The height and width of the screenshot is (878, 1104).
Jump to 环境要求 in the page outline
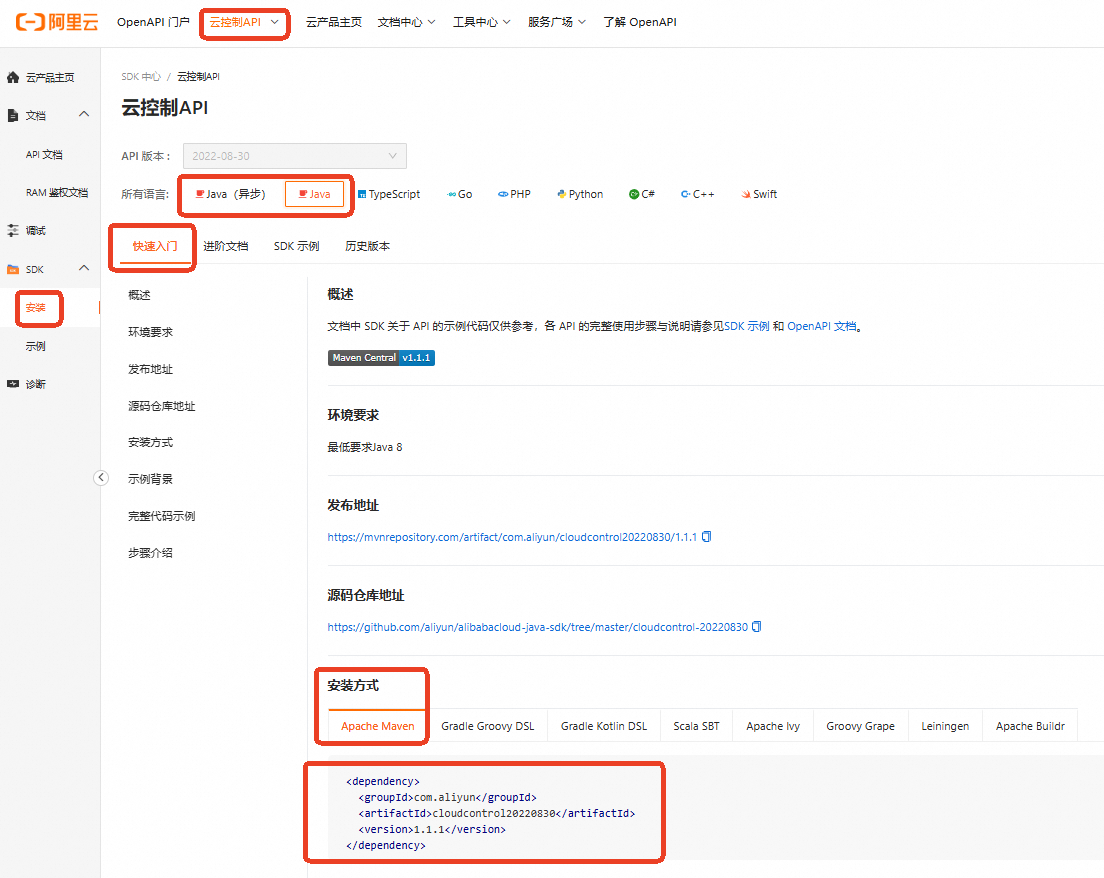click(x=151, y=332)
